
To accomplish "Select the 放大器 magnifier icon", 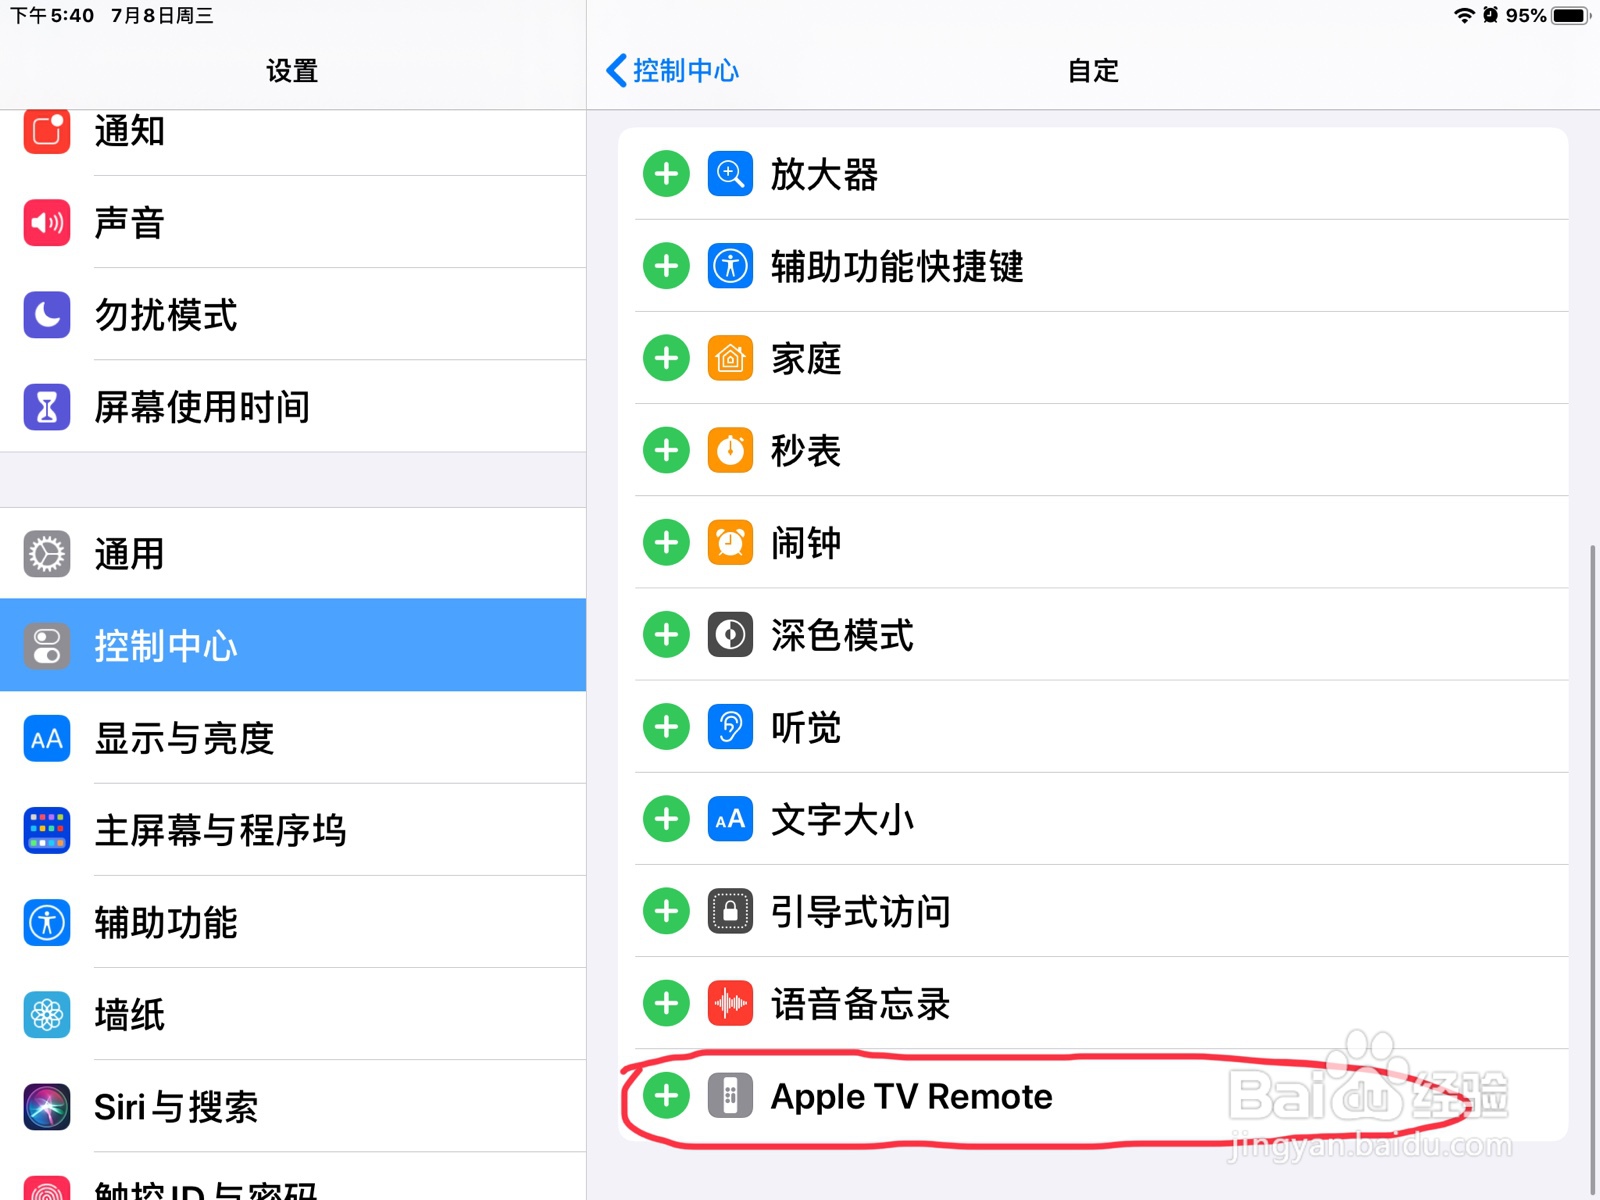I will 730,173.
